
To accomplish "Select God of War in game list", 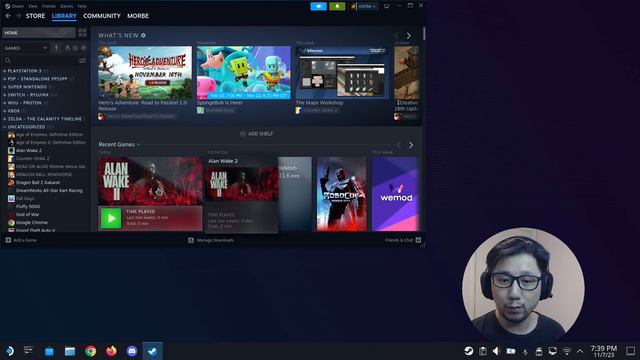I will (x=27, y=214).
